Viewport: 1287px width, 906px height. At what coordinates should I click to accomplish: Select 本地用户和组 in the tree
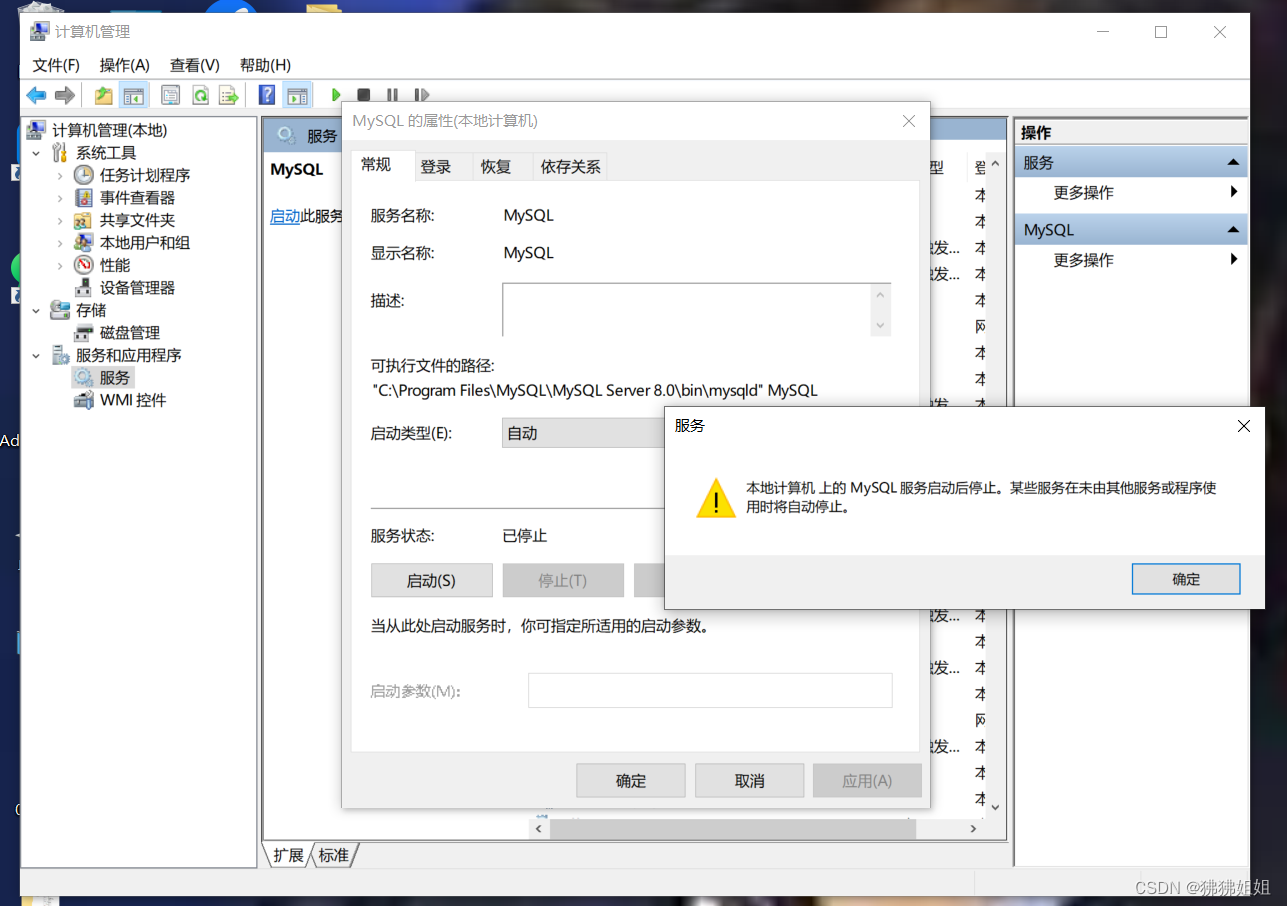tap(145, 243)
